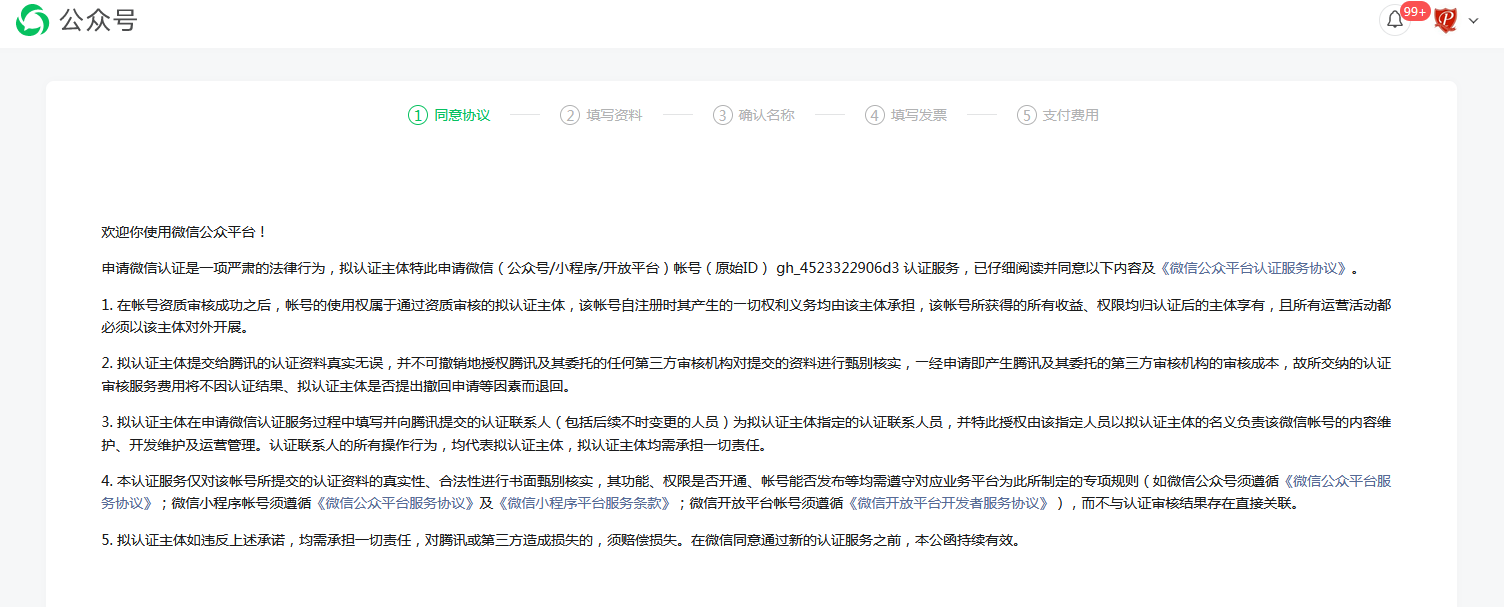1504x607 pixels.
Task: Click the circled number 3 step icon
Action: [x=722, y=115]
